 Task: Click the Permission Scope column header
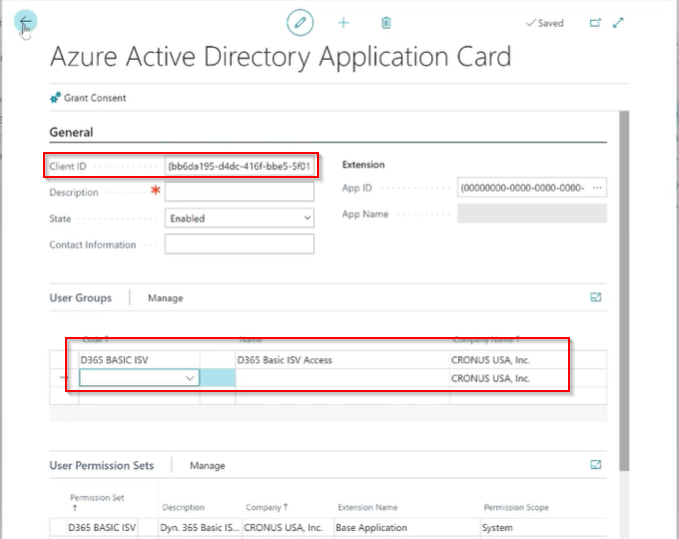516,507
